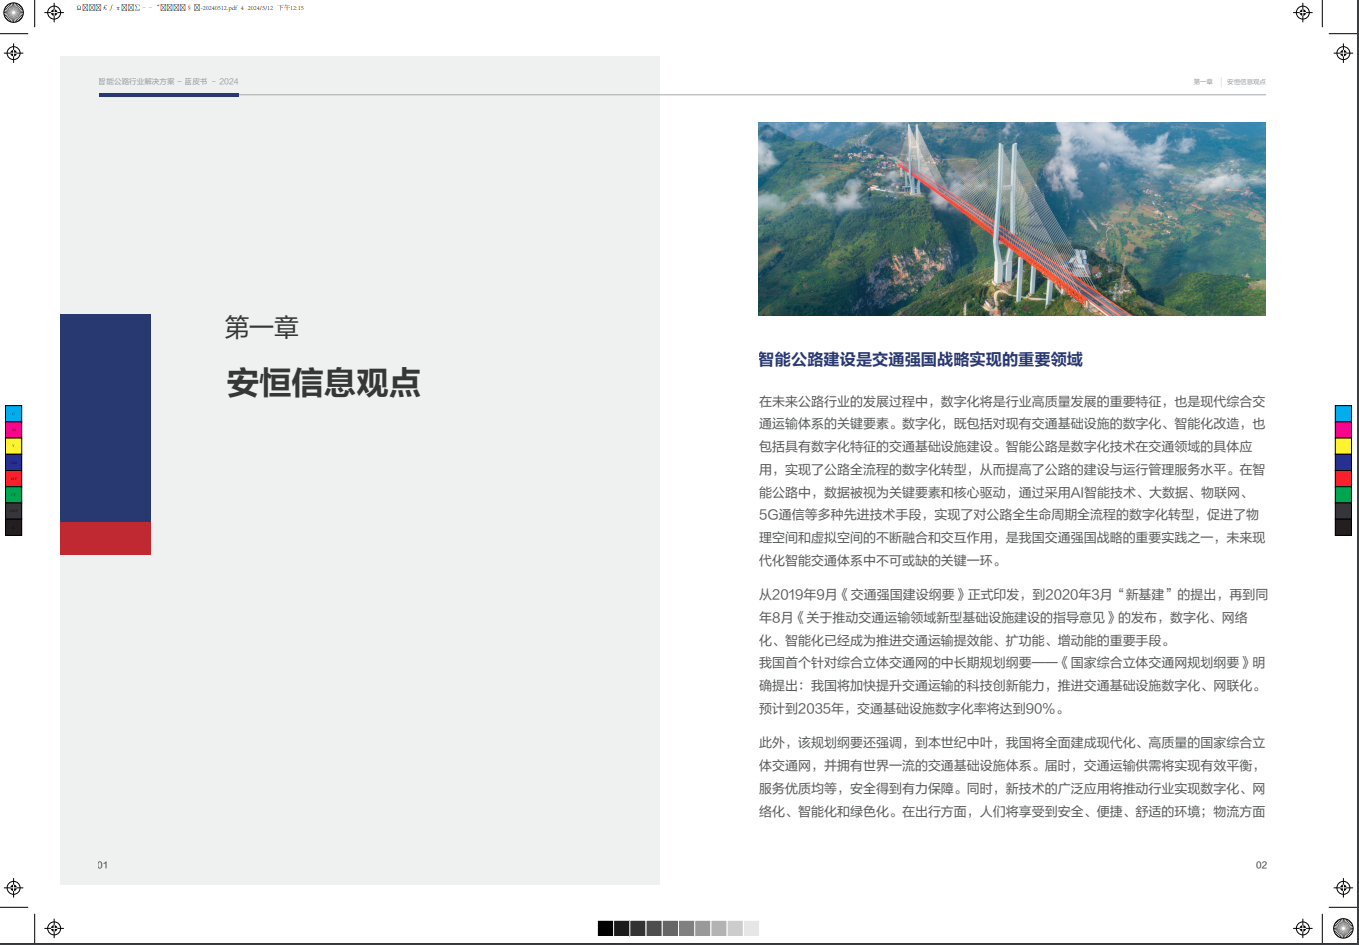Select the cyan patch on the left calibration bar
This screenshot has width=1359, height=945.
tap(14, 413)
